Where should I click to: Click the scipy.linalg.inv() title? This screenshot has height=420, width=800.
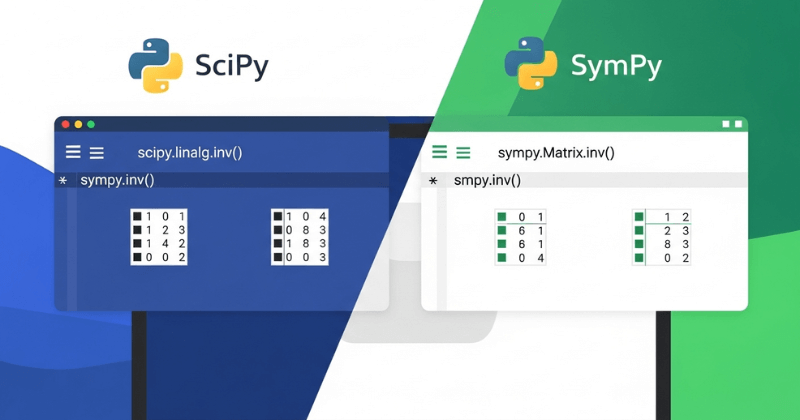tap(190, 153)
